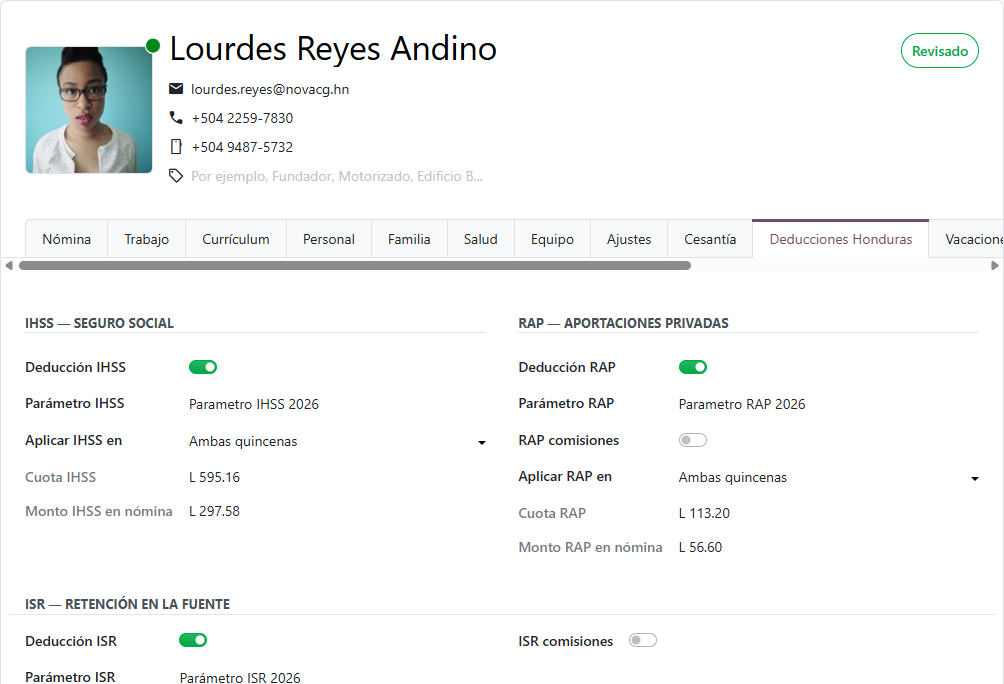The width and height of the screenshot is (1004, 684).
Task: Open the Aplicar IHSS en dropdown
Action: [x=337, y=441]
